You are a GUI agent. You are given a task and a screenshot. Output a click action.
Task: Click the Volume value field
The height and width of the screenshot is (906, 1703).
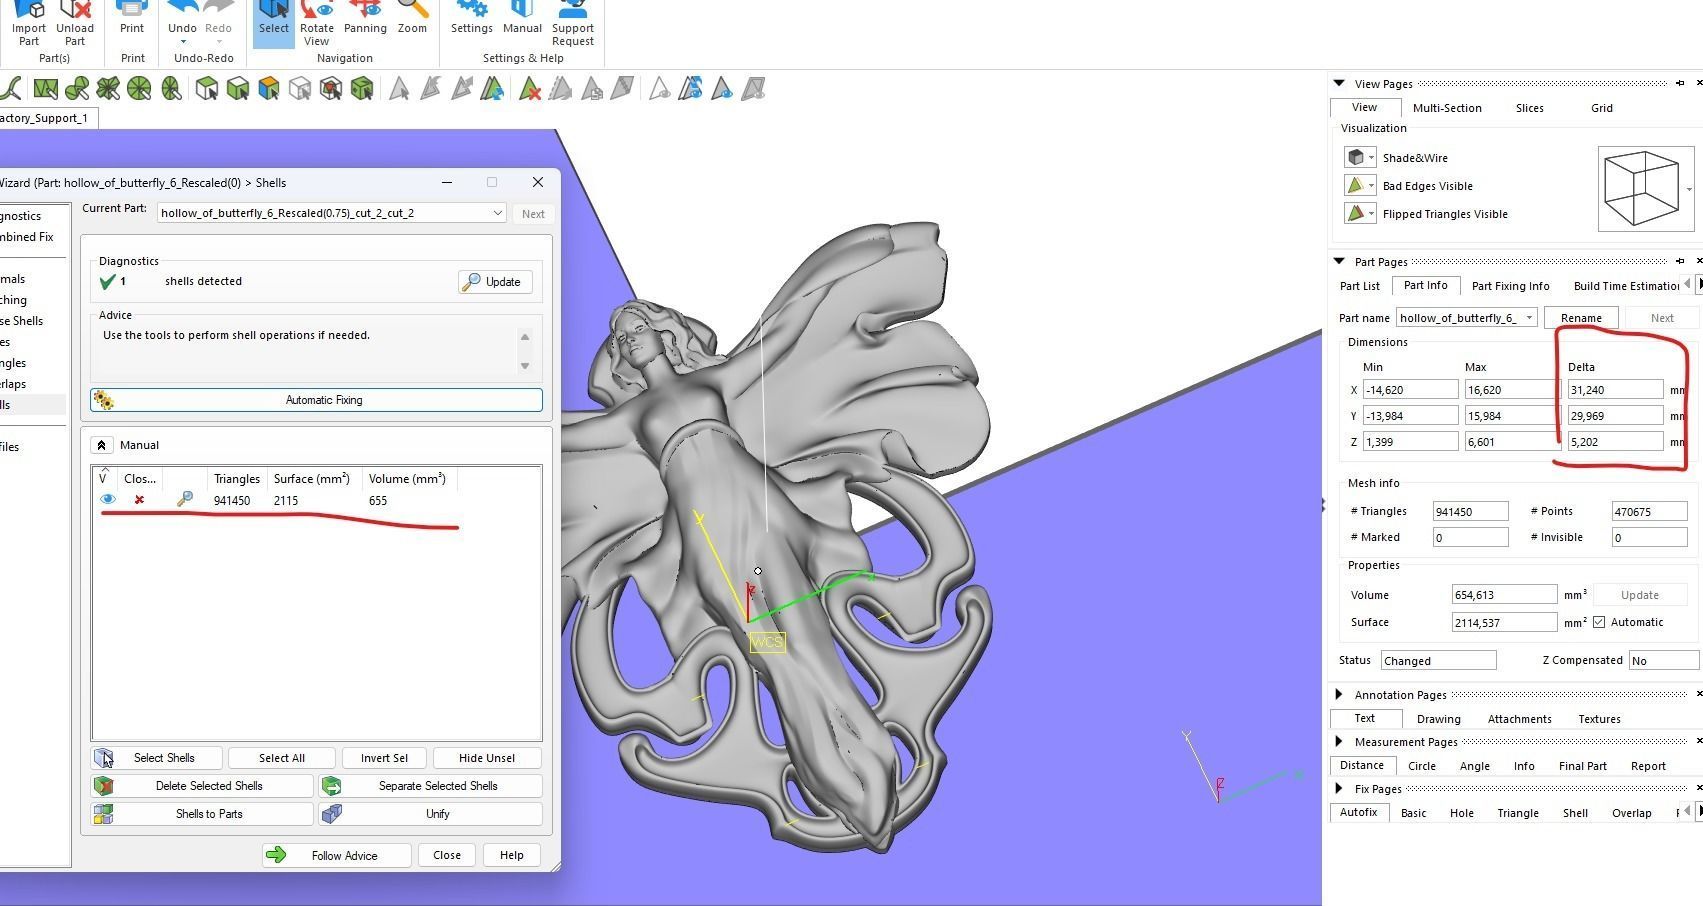(1504, 595)
